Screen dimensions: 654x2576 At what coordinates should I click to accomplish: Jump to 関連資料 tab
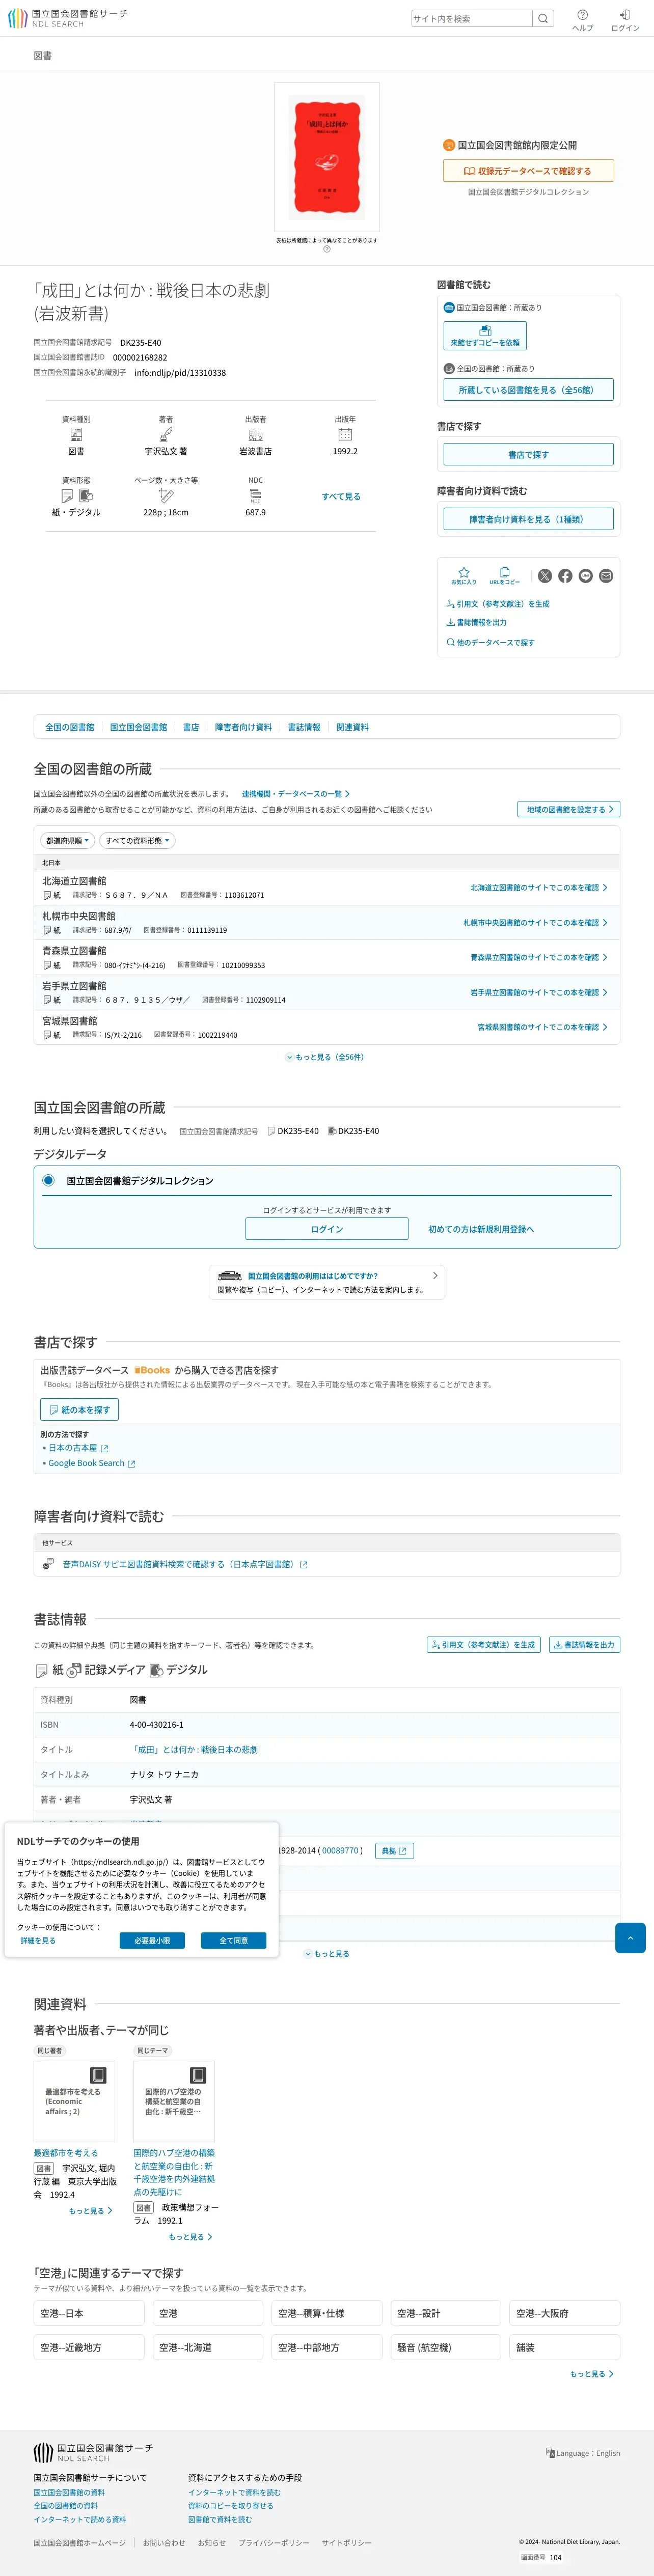pyautogui.click(x=352, y=727)
